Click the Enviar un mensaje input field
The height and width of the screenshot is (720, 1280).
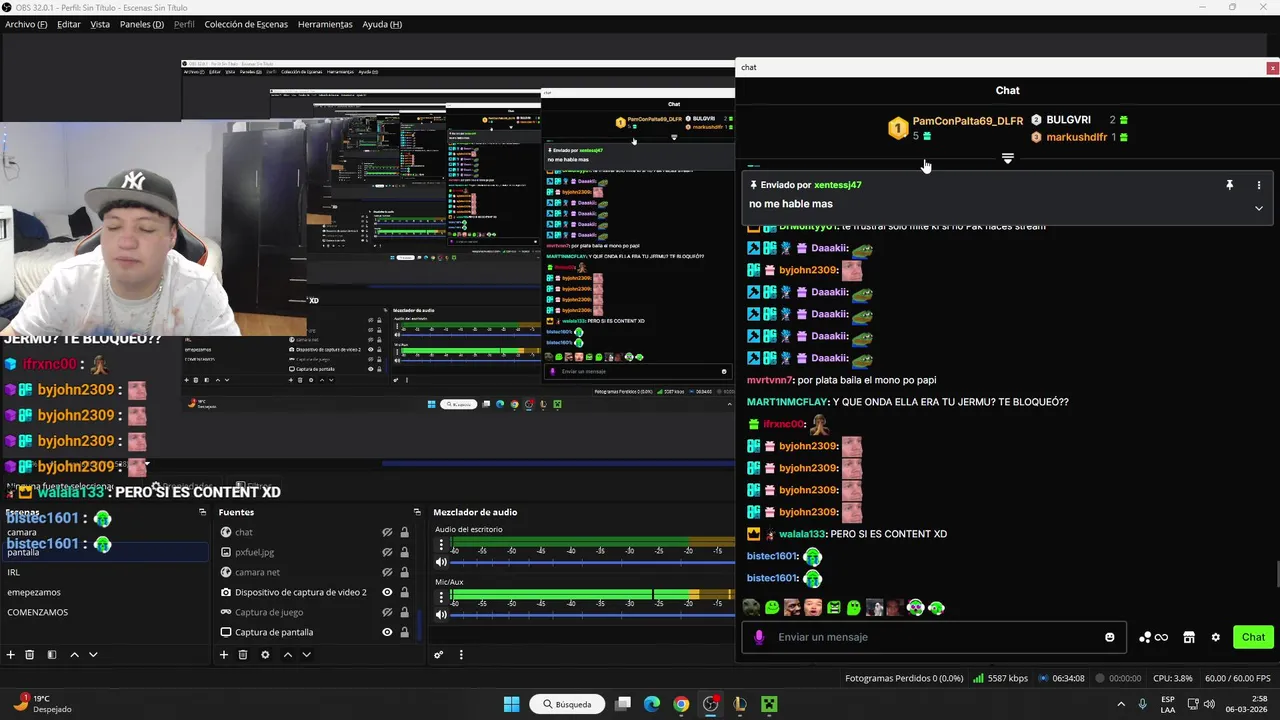935,637
